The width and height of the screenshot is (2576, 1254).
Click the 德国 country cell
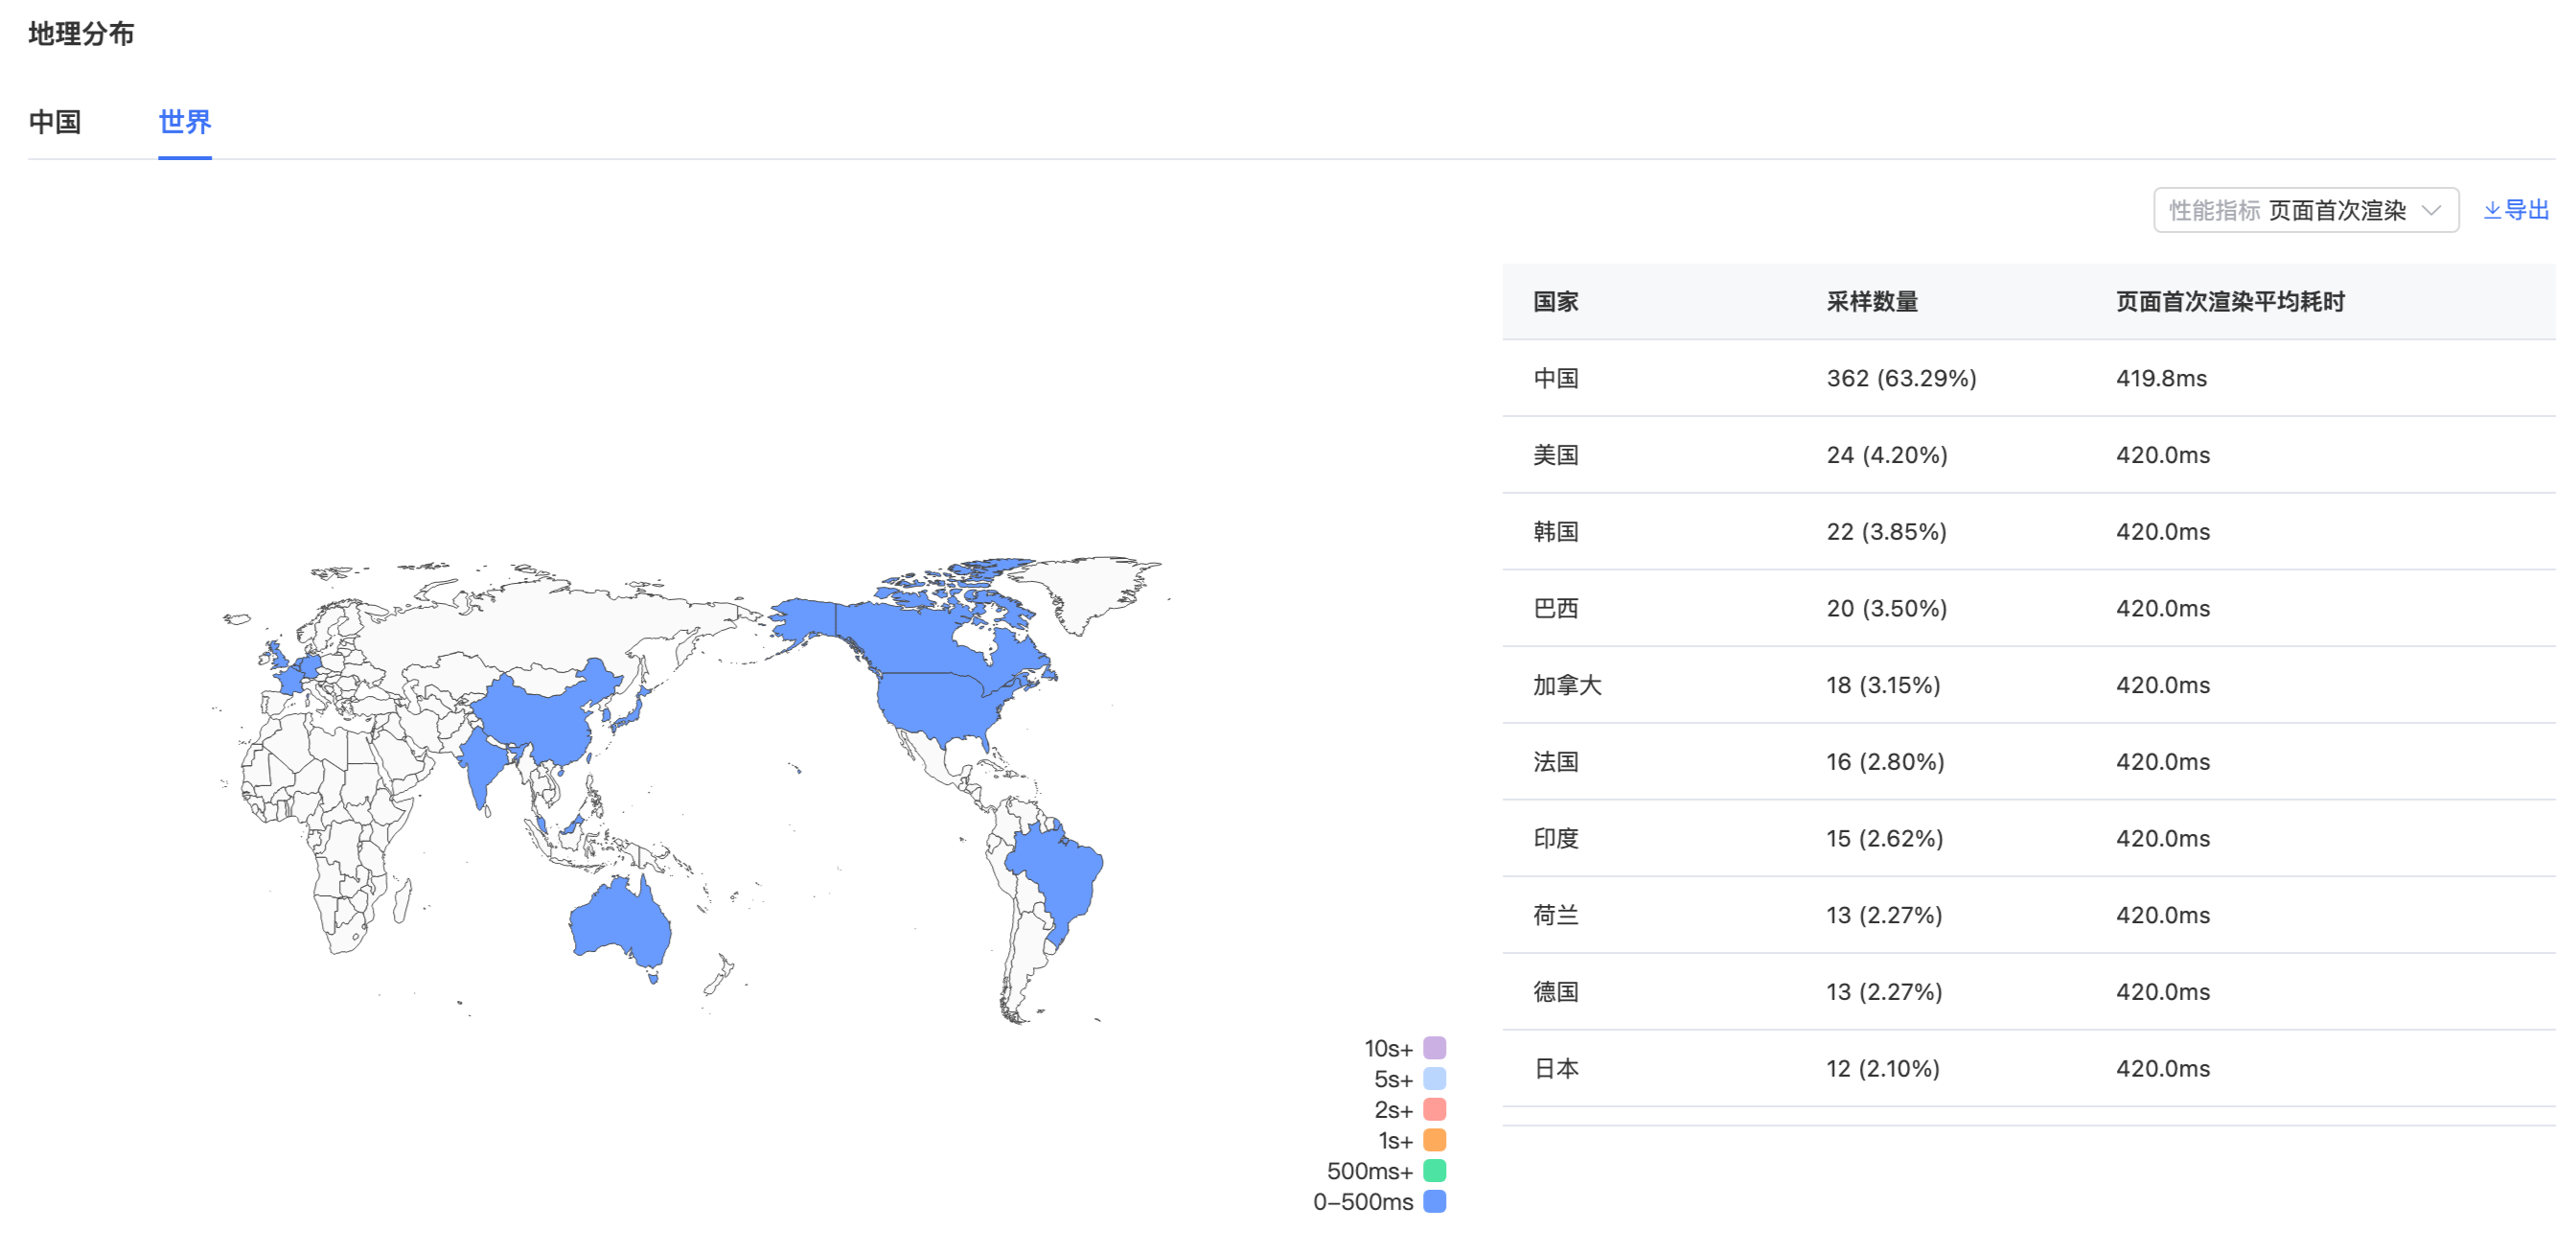pyautogui.click(x=1556, y=992)
